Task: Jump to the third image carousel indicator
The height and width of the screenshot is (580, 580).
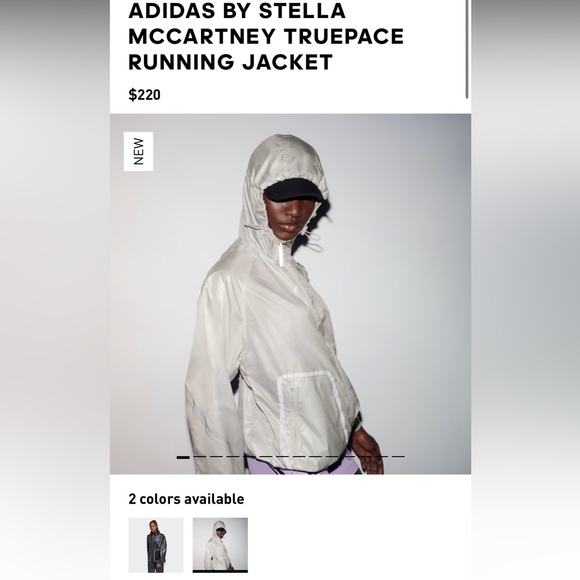Action: tap(216, 456)
